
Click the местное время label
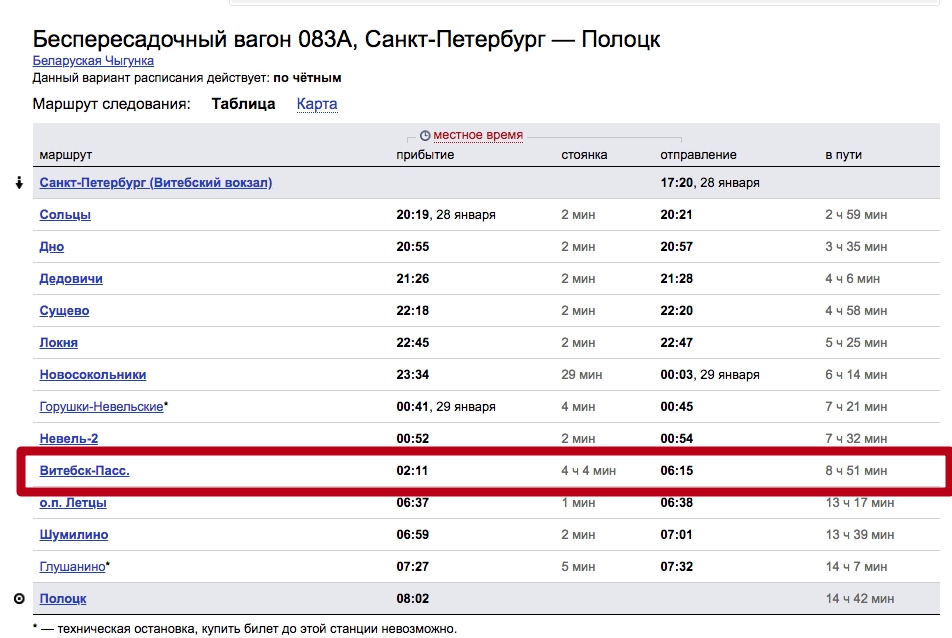click(477, 135)
